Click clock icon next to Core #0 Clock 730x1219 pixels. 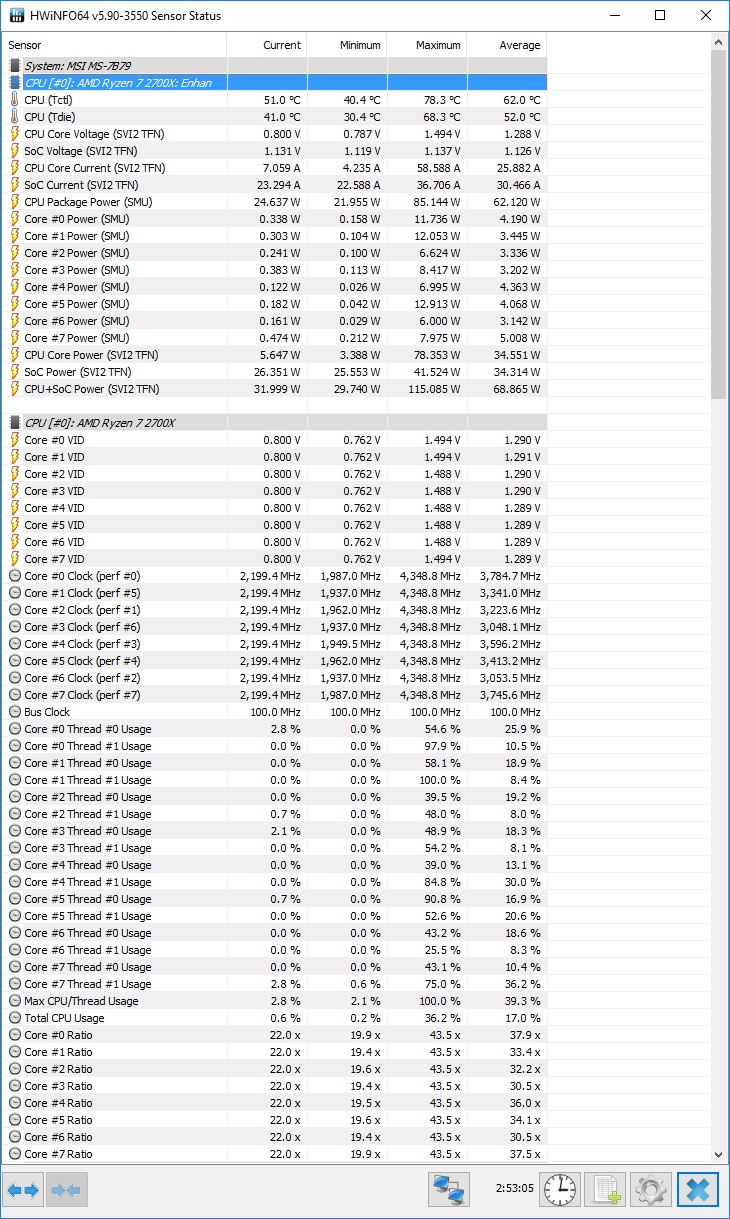(x=15, y=576)
